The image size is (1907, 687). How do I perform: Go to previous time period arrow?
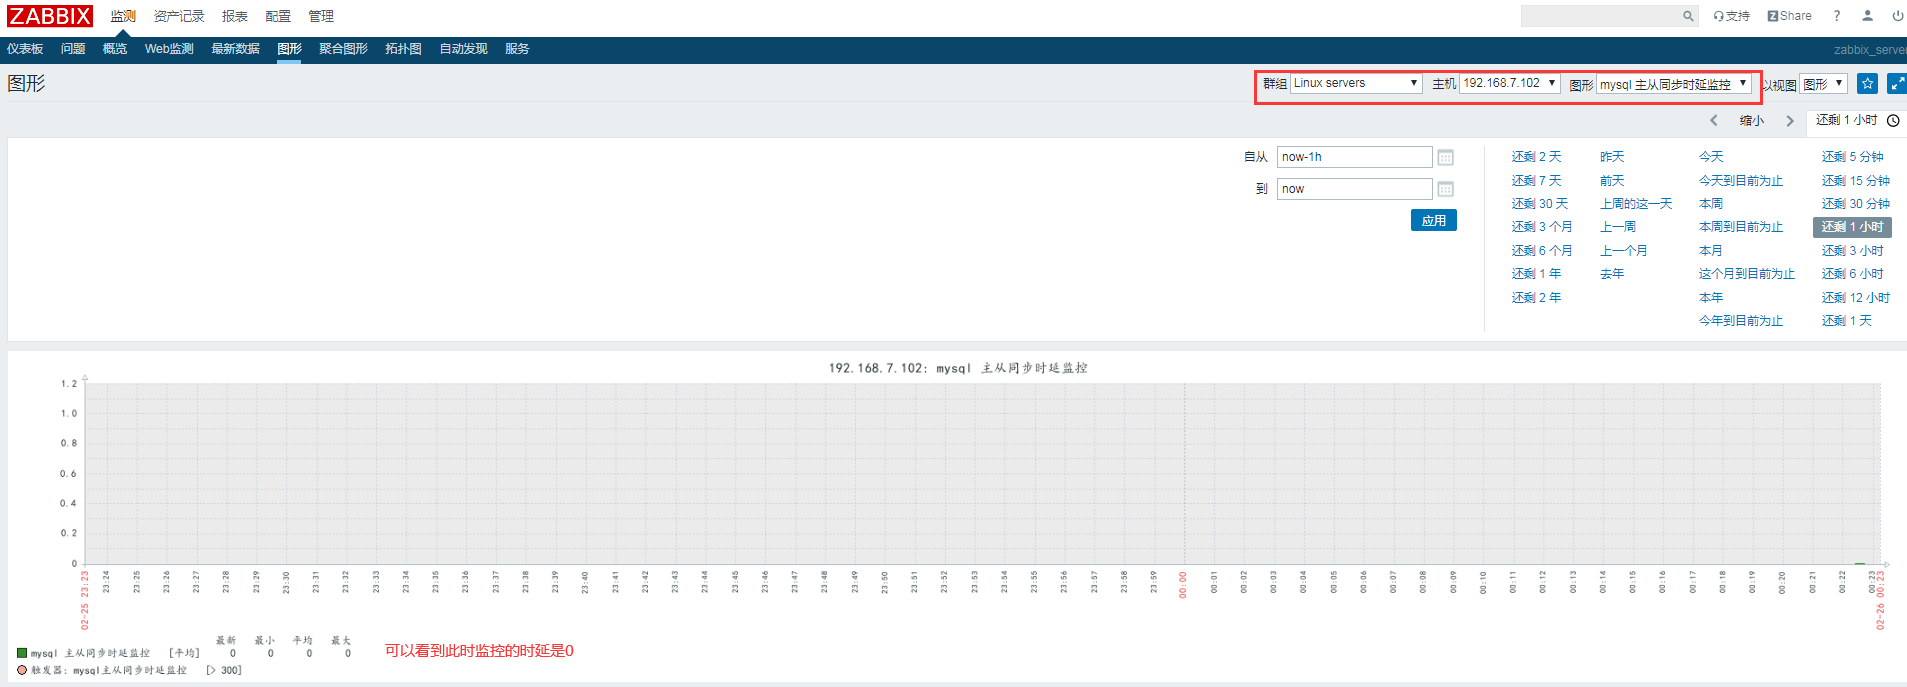click(1713, 121)
